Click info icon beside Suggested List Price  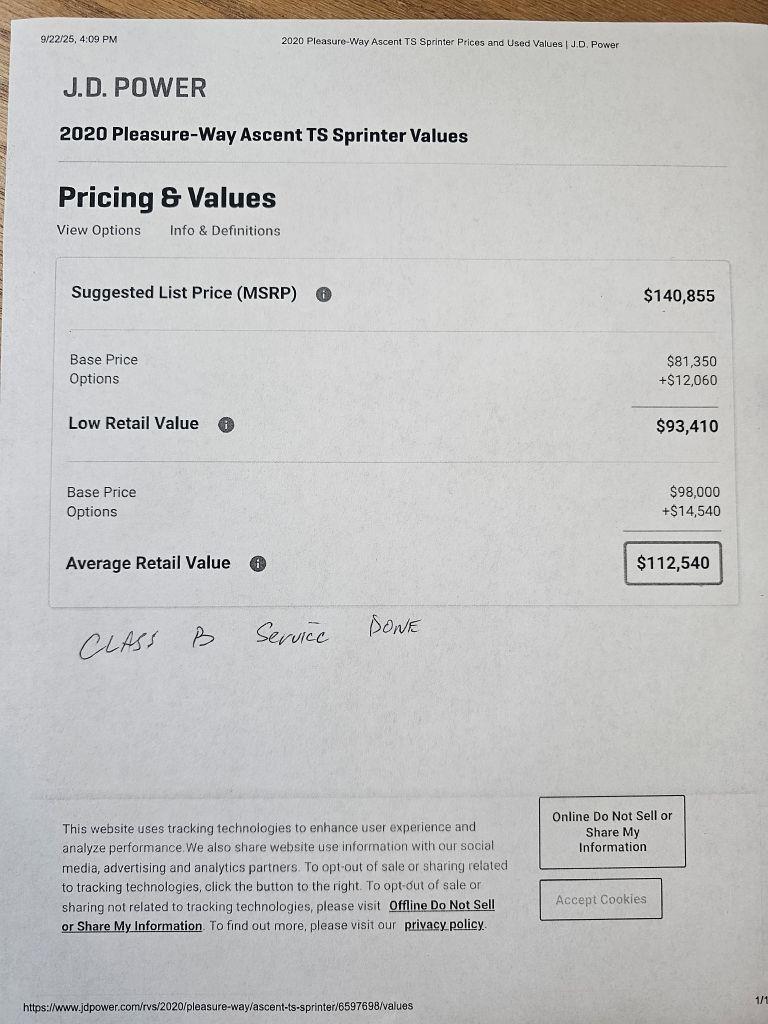[324, 294]
